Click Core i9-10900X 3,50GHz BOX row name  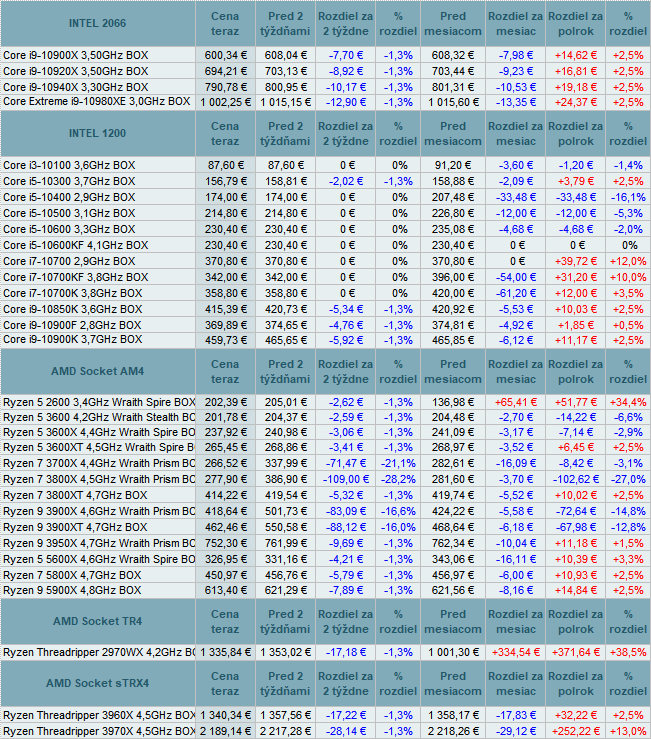(75, 55)
